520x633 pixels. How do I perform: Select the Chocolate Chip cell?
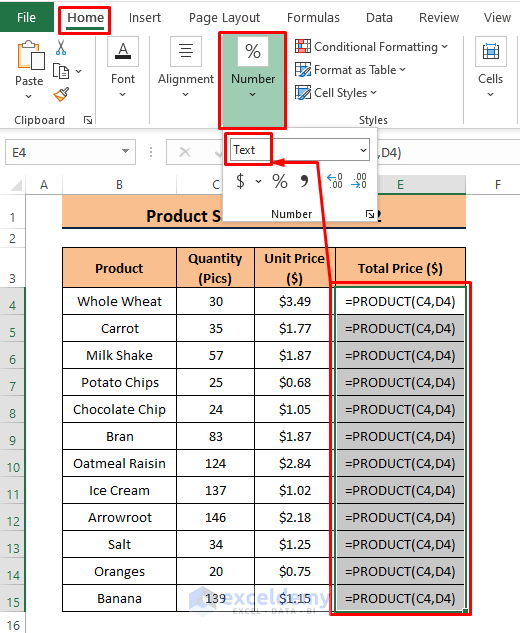[120, 409]
